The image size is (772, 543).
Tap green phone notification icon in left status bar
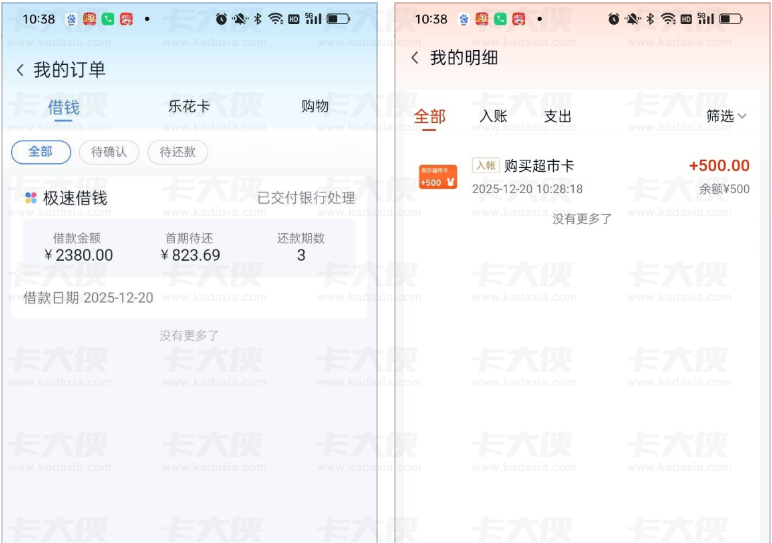[x=108, y=19]
